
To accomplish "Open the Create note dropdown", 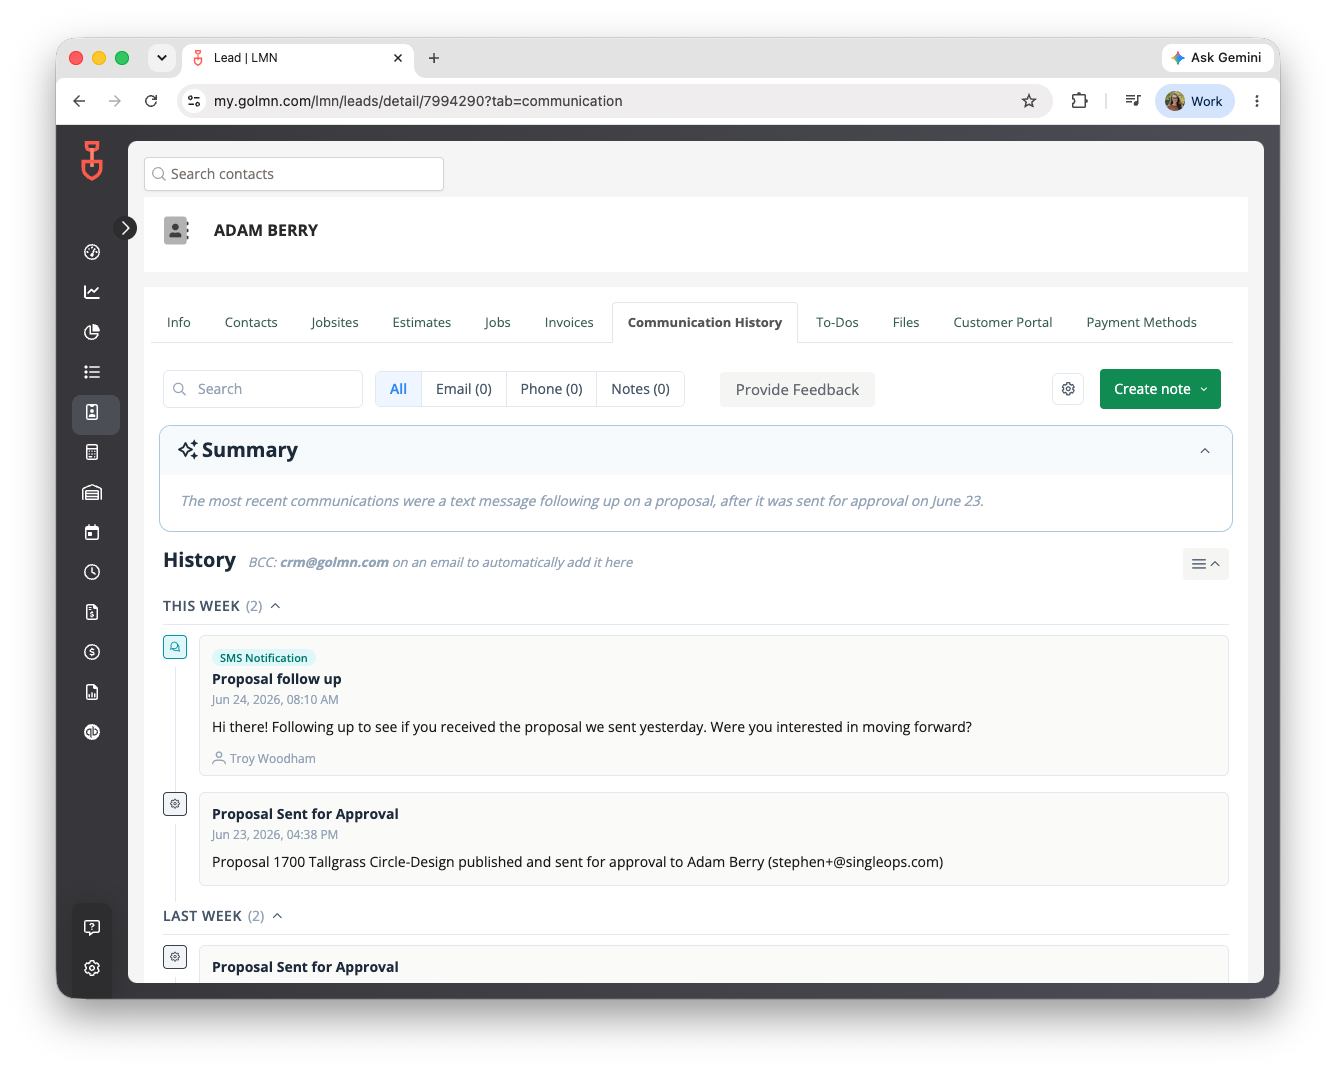I will (1160, 389).
